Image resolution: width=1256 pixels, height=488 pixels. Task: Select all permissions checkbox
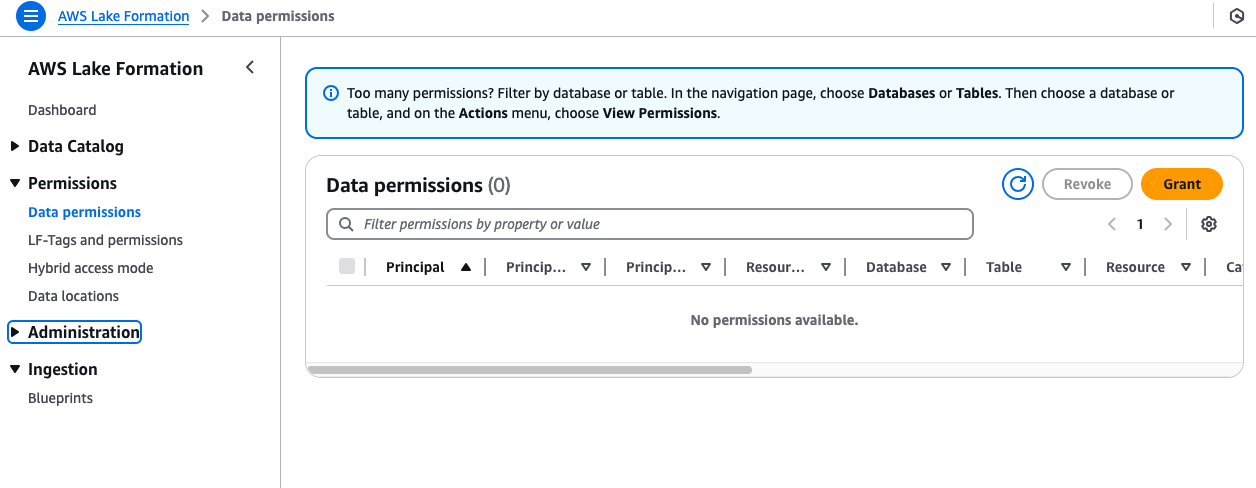[347, 266]
